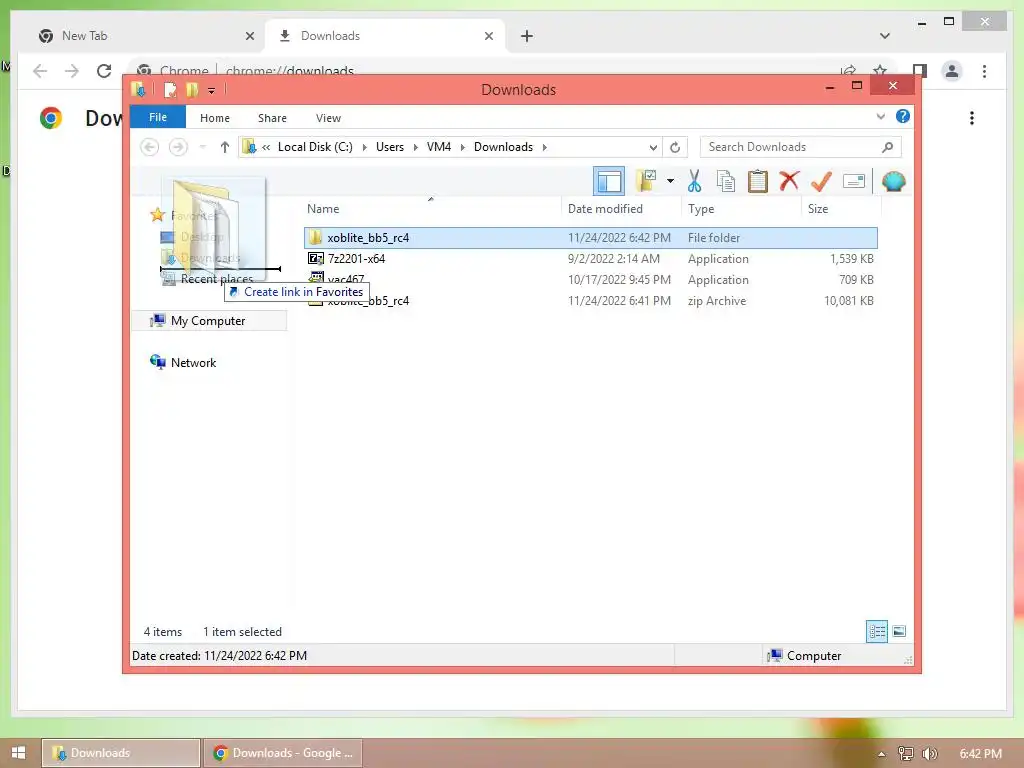The image size is (1024, 768).
Task: Delete item with the red X icon
Action: pos(789,181)
